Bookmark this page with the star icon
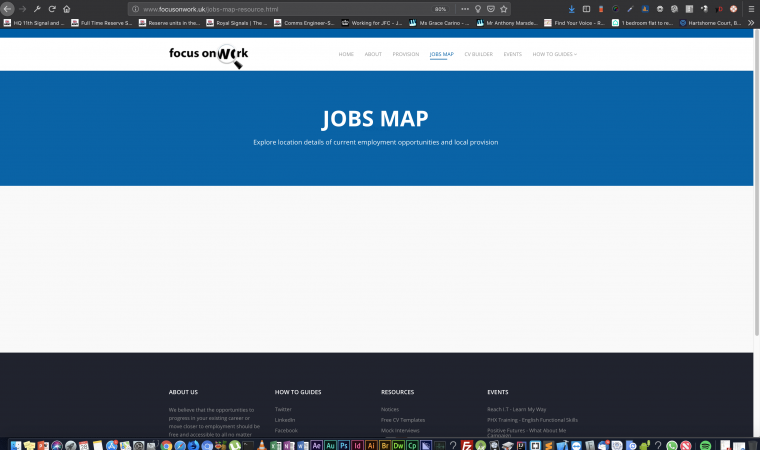 point(504,9)
